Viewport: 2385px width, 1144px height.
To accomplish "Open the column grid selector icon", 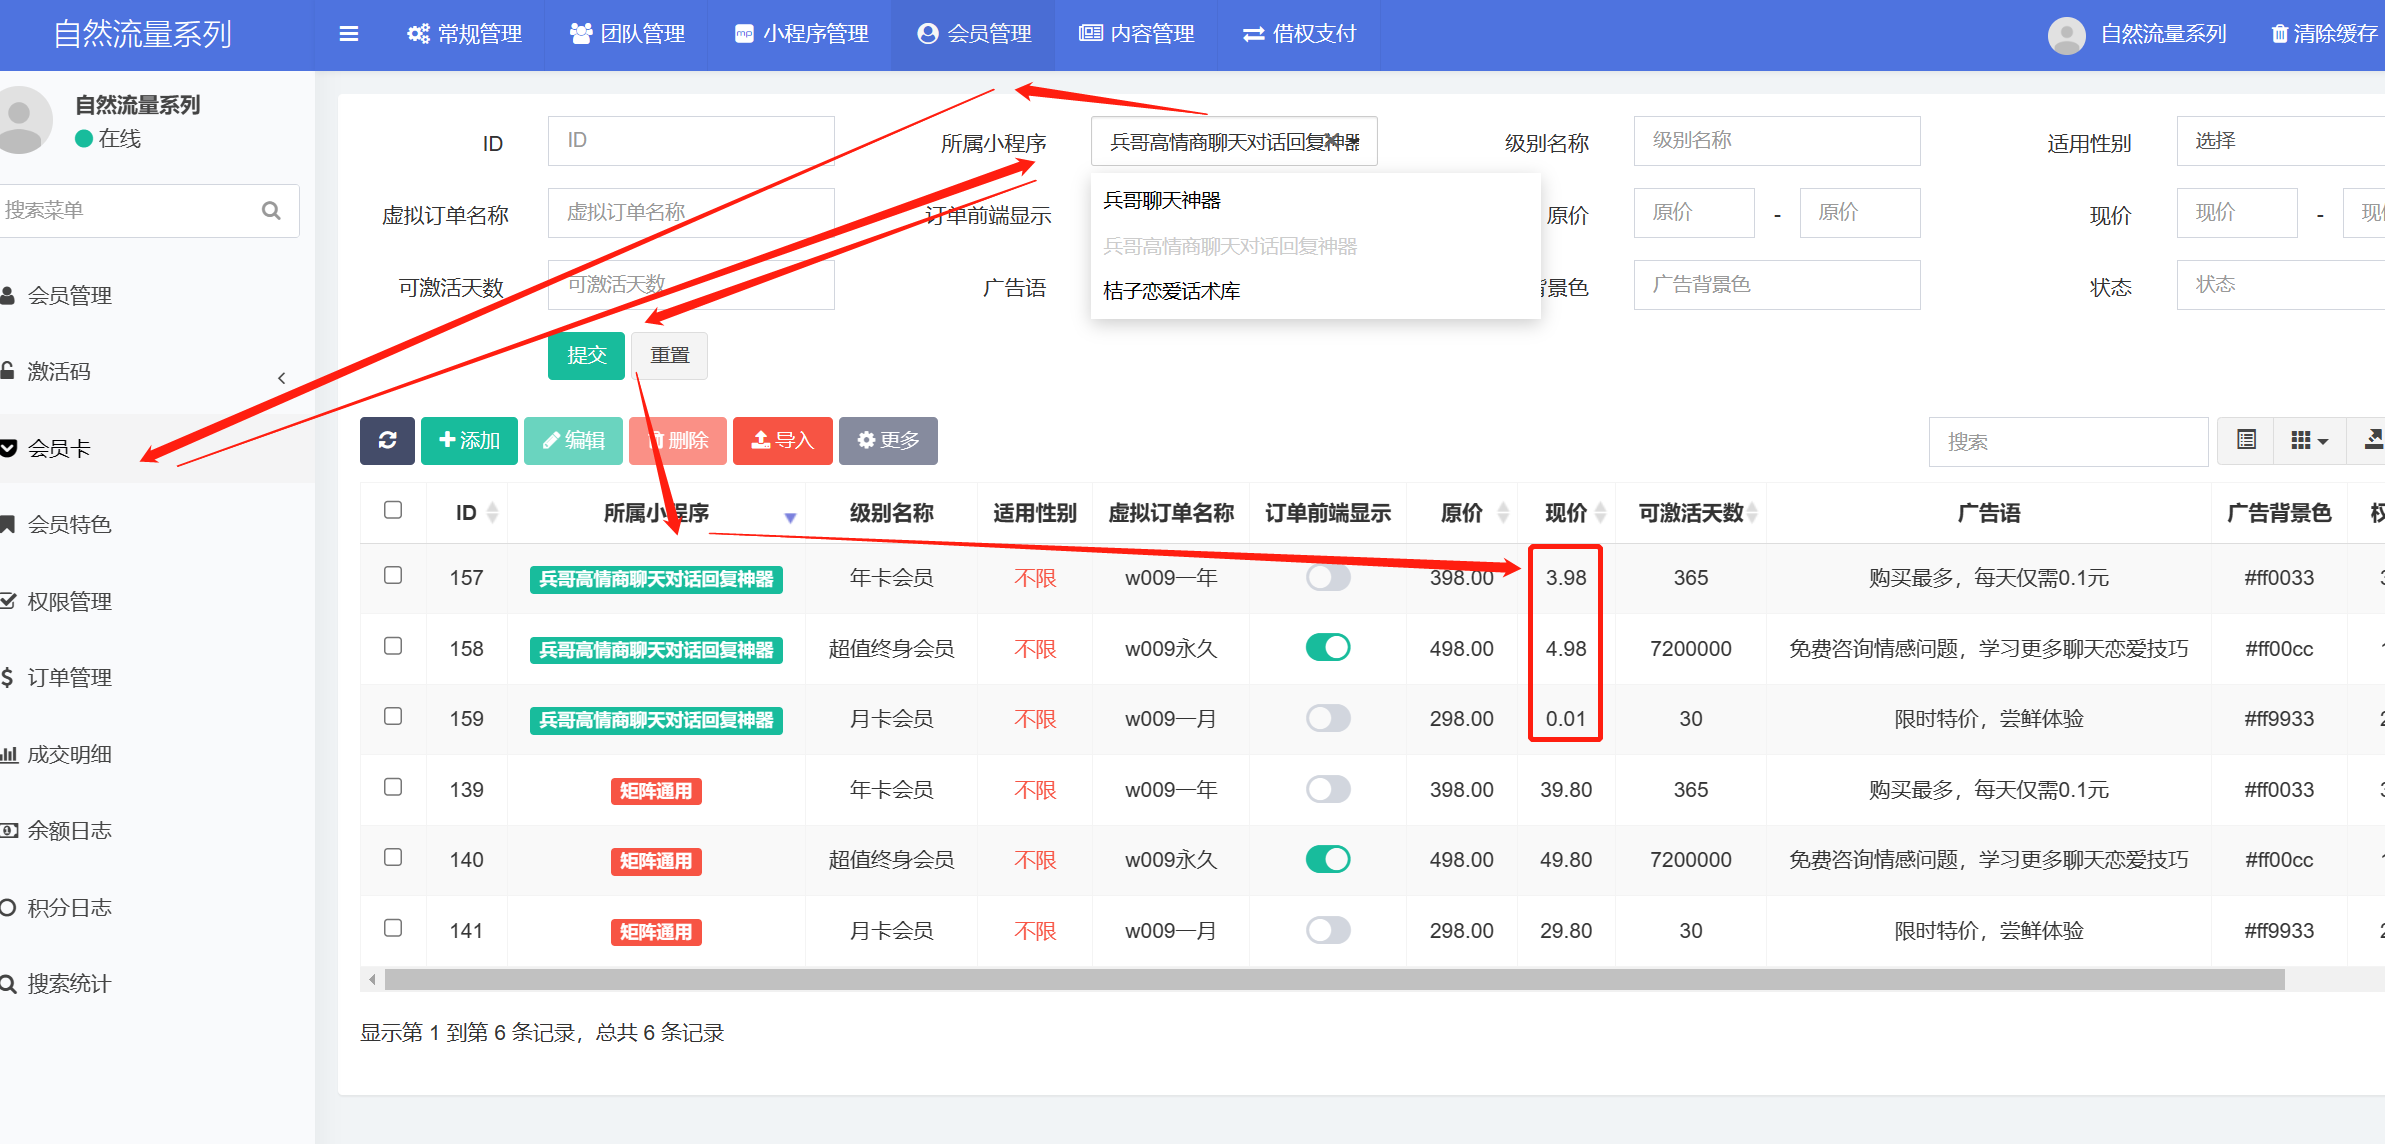I will (x=2308, y=440).
